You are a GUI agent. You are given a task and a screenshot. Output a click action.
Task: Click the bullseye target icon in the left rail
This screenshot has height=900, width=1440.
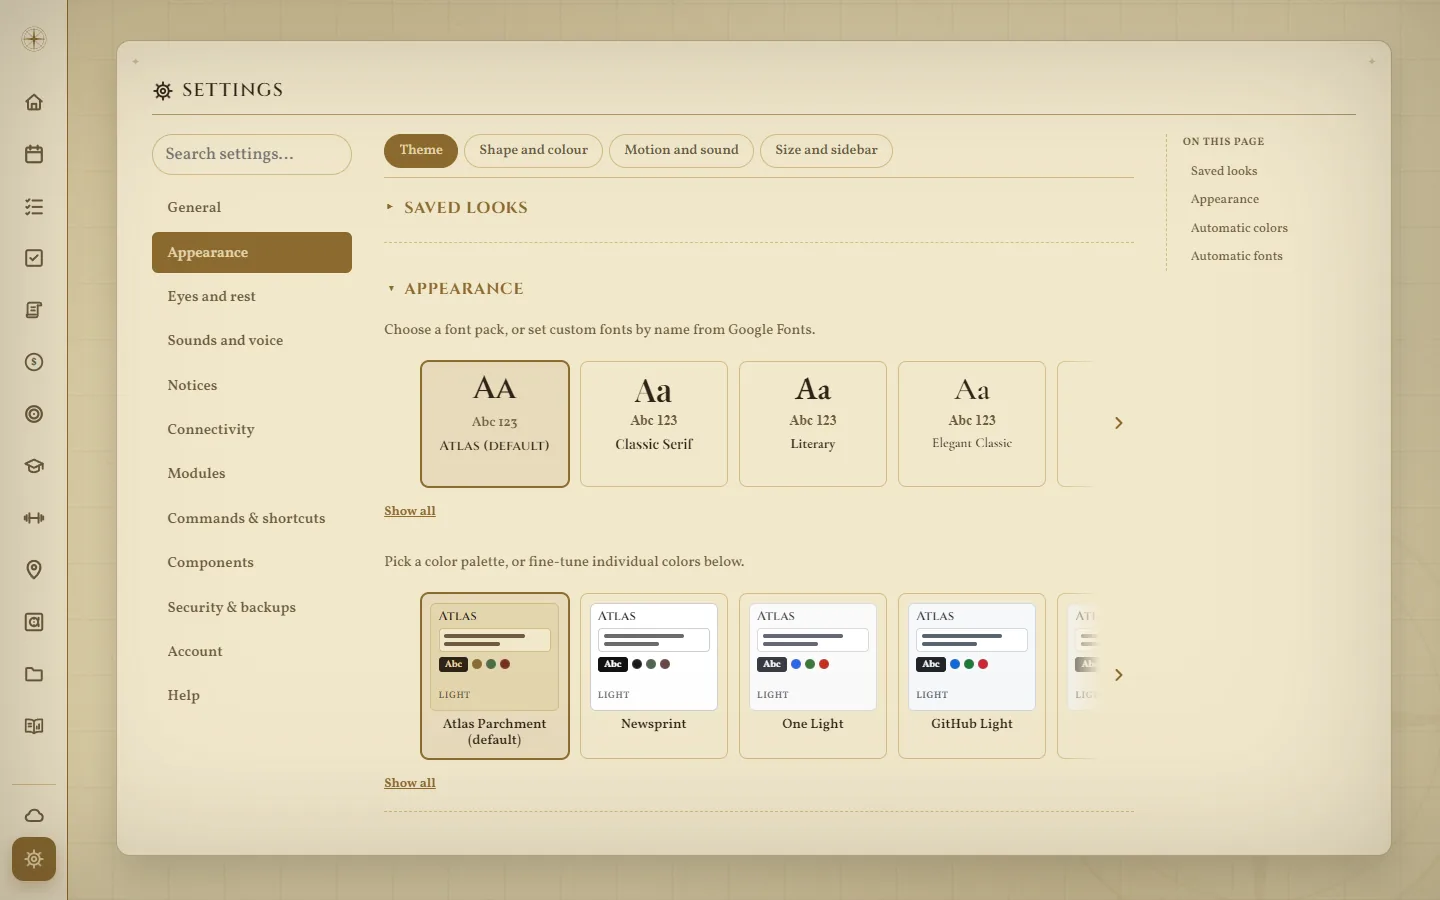[34, 414]
